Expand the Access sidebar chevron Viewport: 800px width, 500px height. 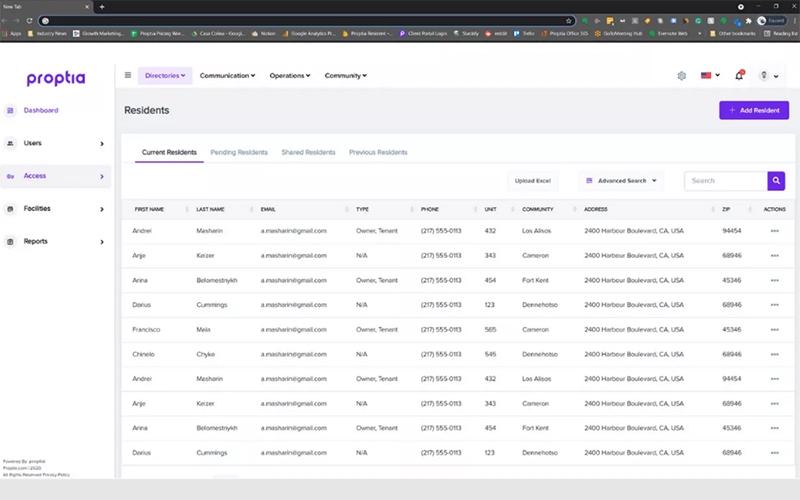tap(102, 177)
